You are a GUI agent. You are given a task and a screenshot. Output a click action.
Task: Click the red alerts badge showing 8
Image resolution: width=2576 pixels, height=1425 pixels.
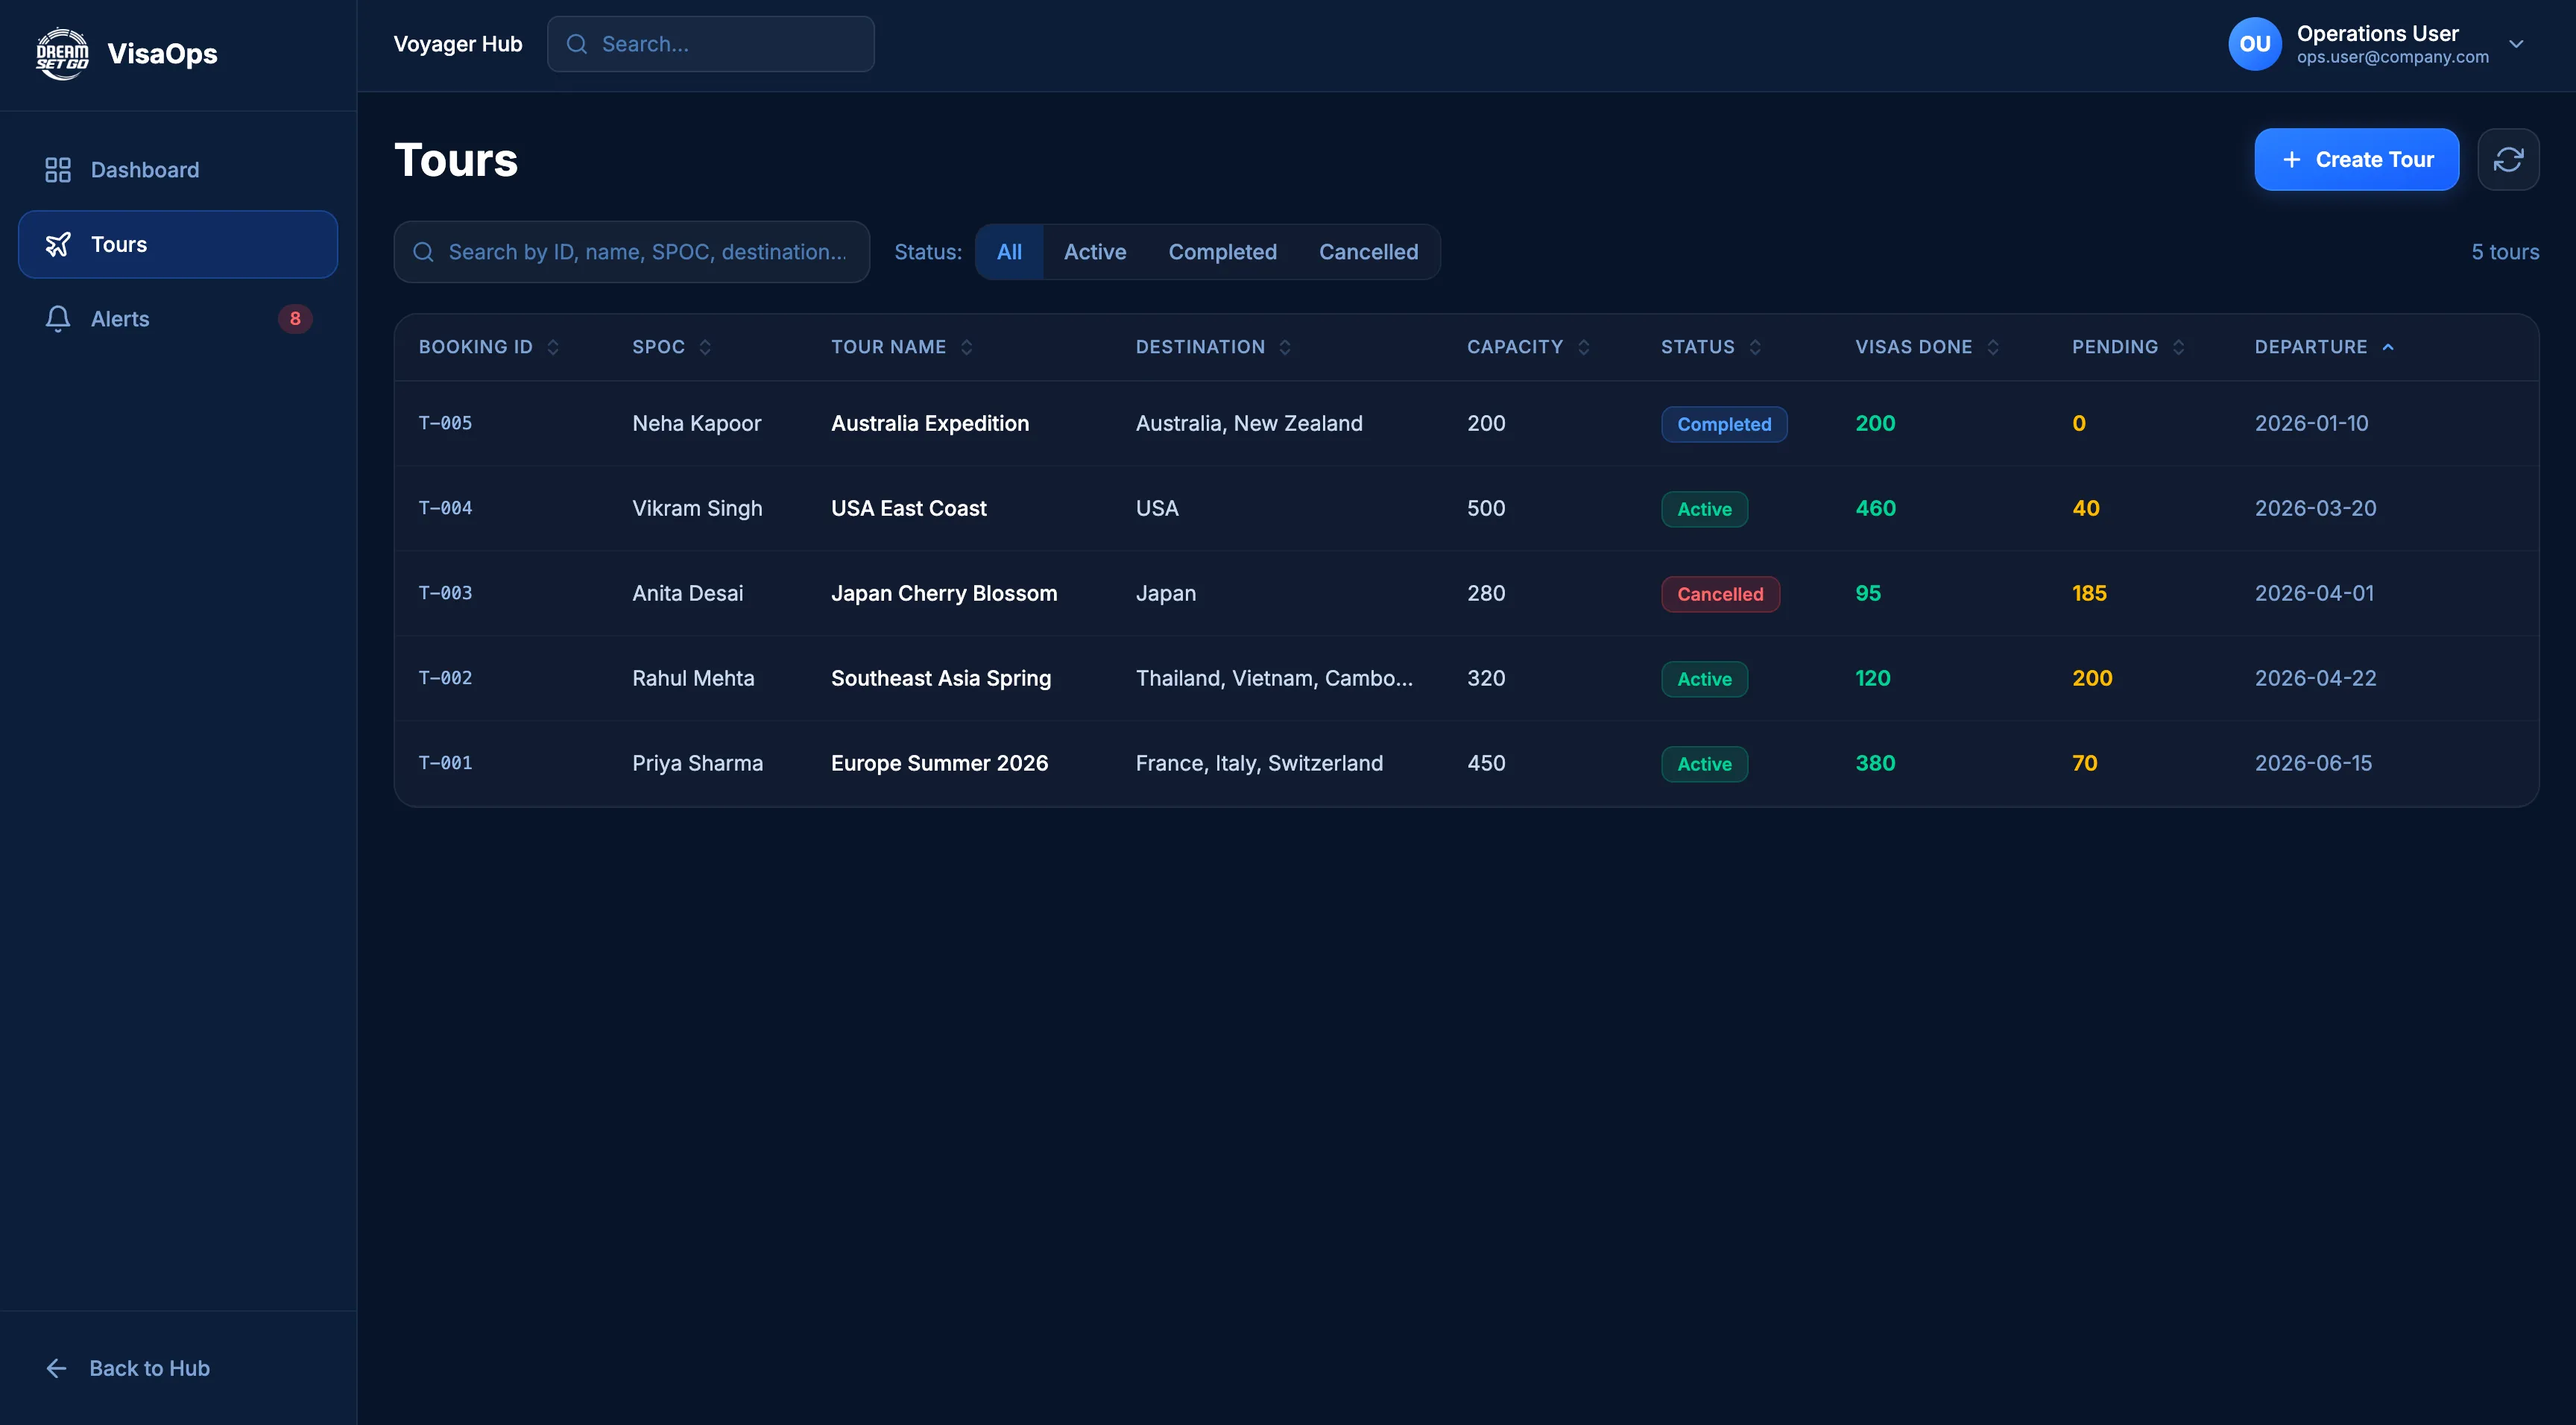[295, 319]
